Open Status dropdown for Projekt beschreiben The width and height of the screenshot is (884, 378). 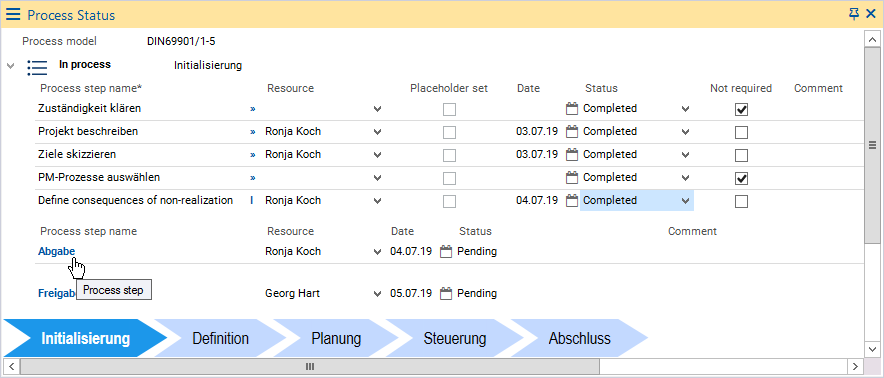click(x=686, y=132)
